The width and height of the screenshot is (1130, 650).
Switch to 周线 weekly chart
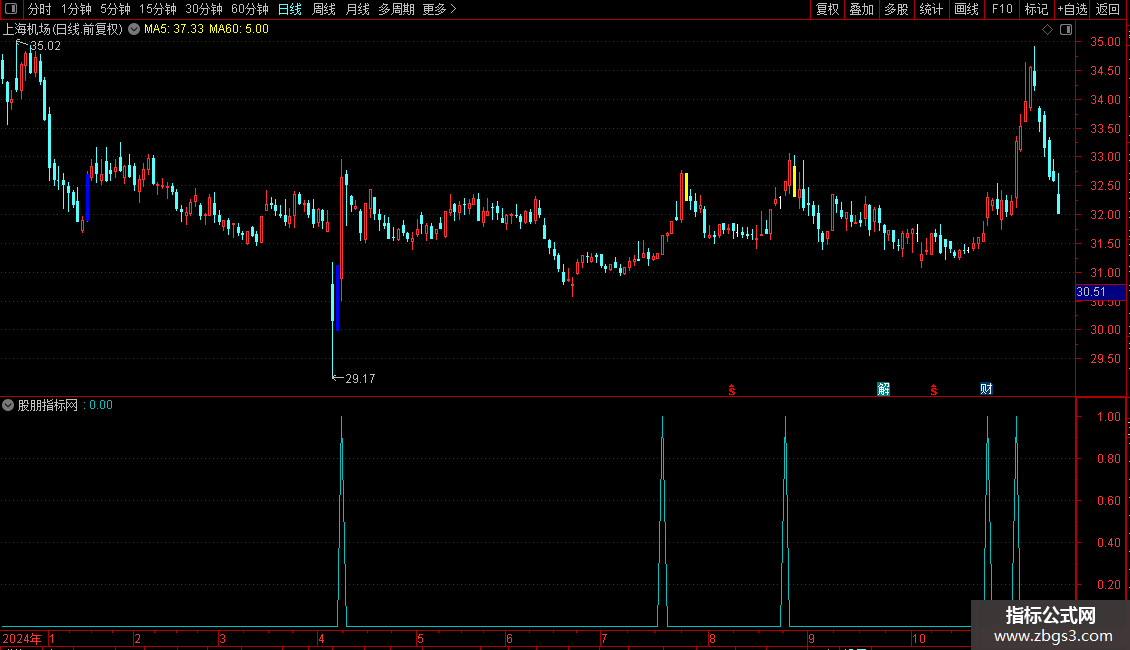324,9
